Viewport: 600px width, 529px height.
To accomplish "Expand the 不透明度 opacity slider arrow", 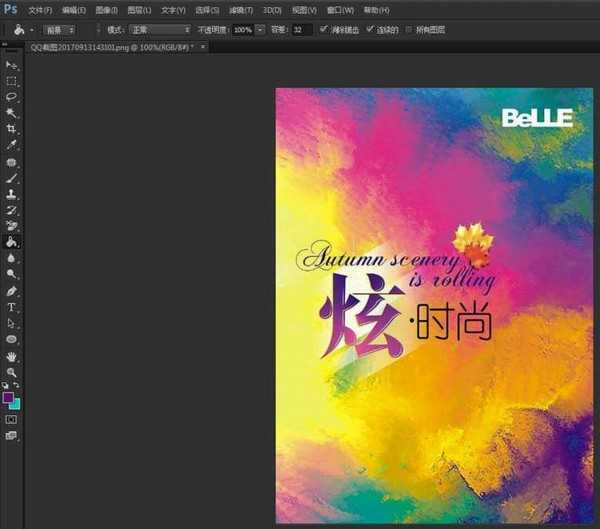I will coord(261,30).
